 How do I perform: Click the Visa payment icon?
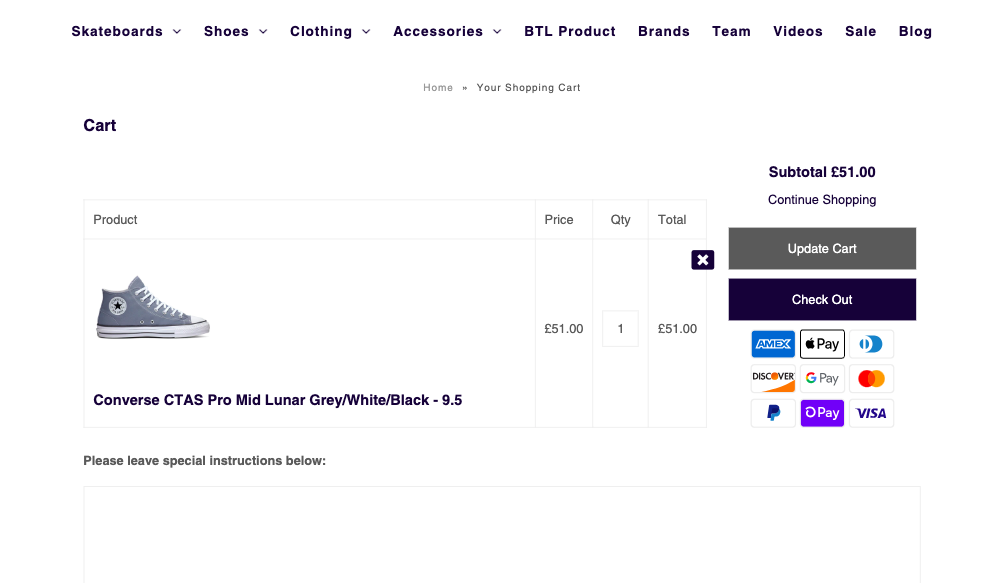click(871, 413)
